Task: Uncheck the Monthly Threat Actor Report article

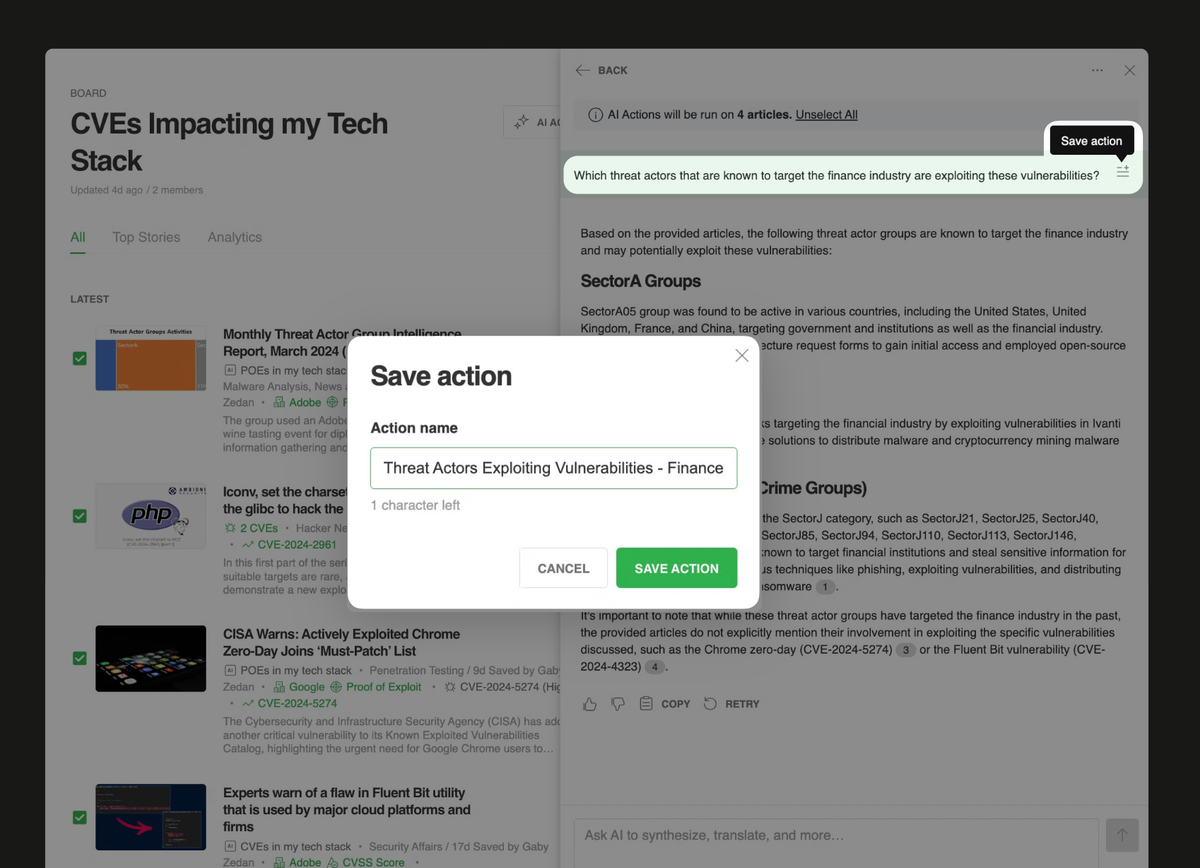Action: click(79, 358)
